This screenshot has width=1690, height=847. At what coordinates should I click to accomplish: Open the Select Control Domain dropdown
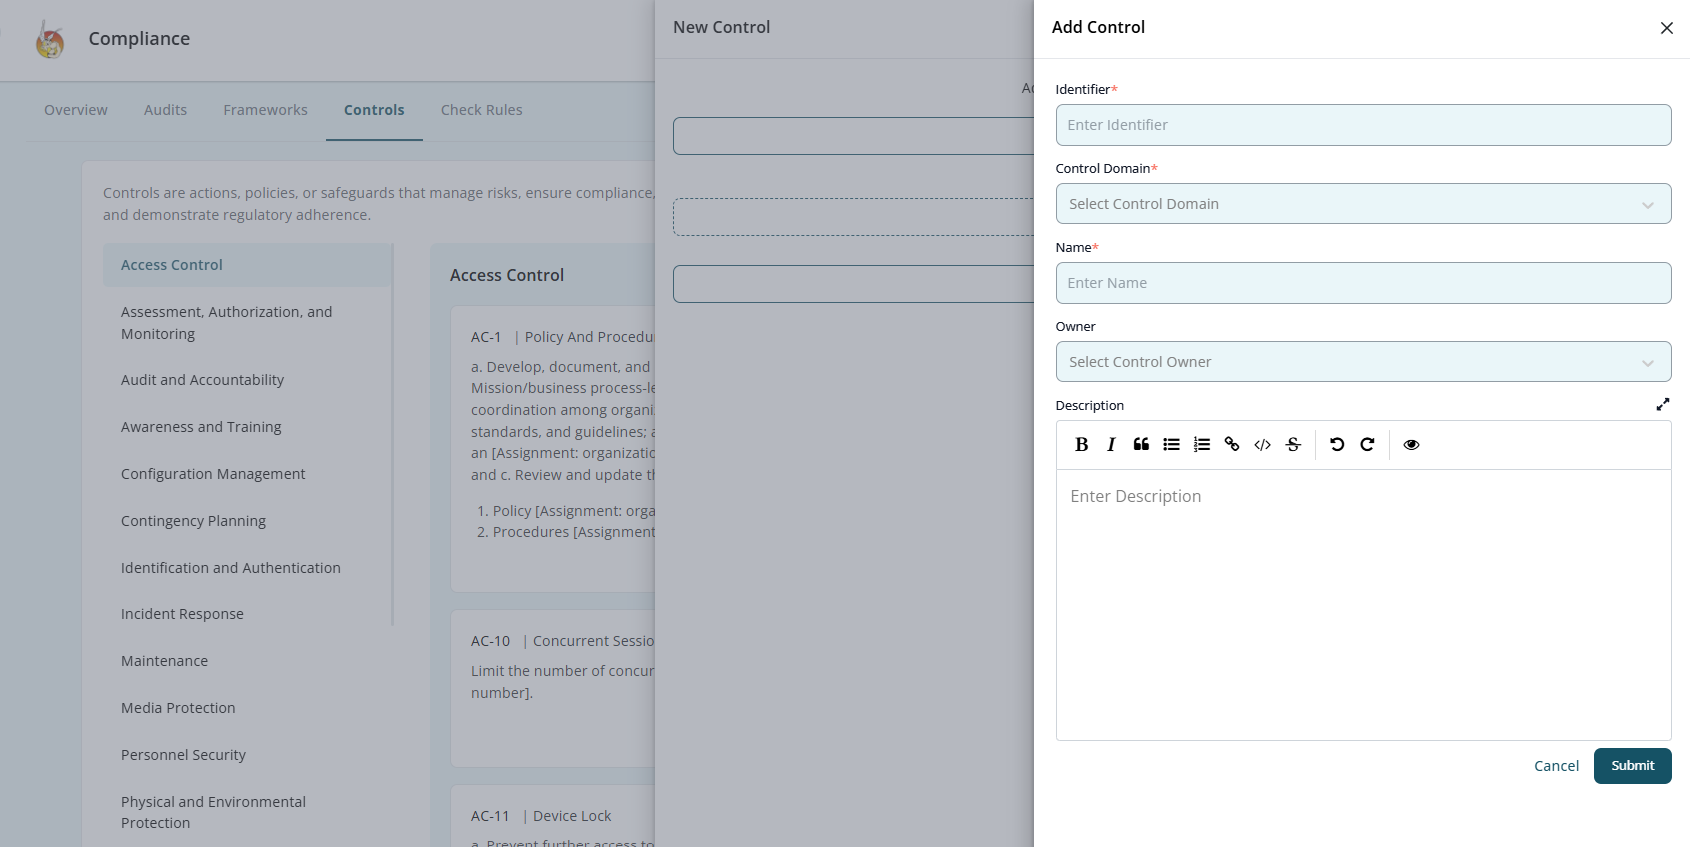1362,204
